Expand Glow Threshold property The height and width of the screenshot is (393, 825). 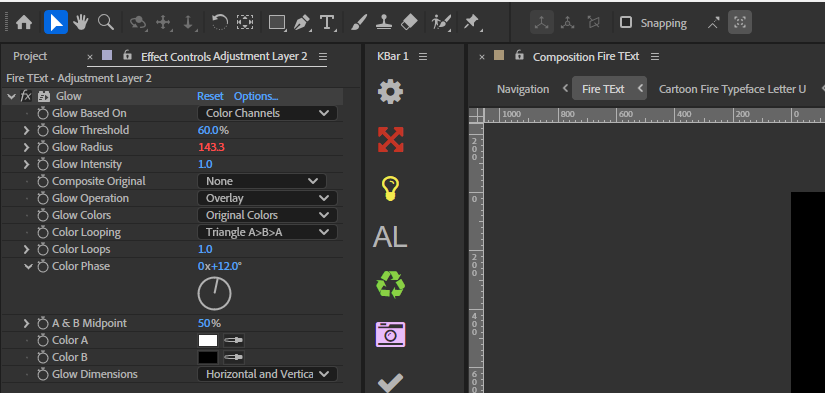coord(26,130)
